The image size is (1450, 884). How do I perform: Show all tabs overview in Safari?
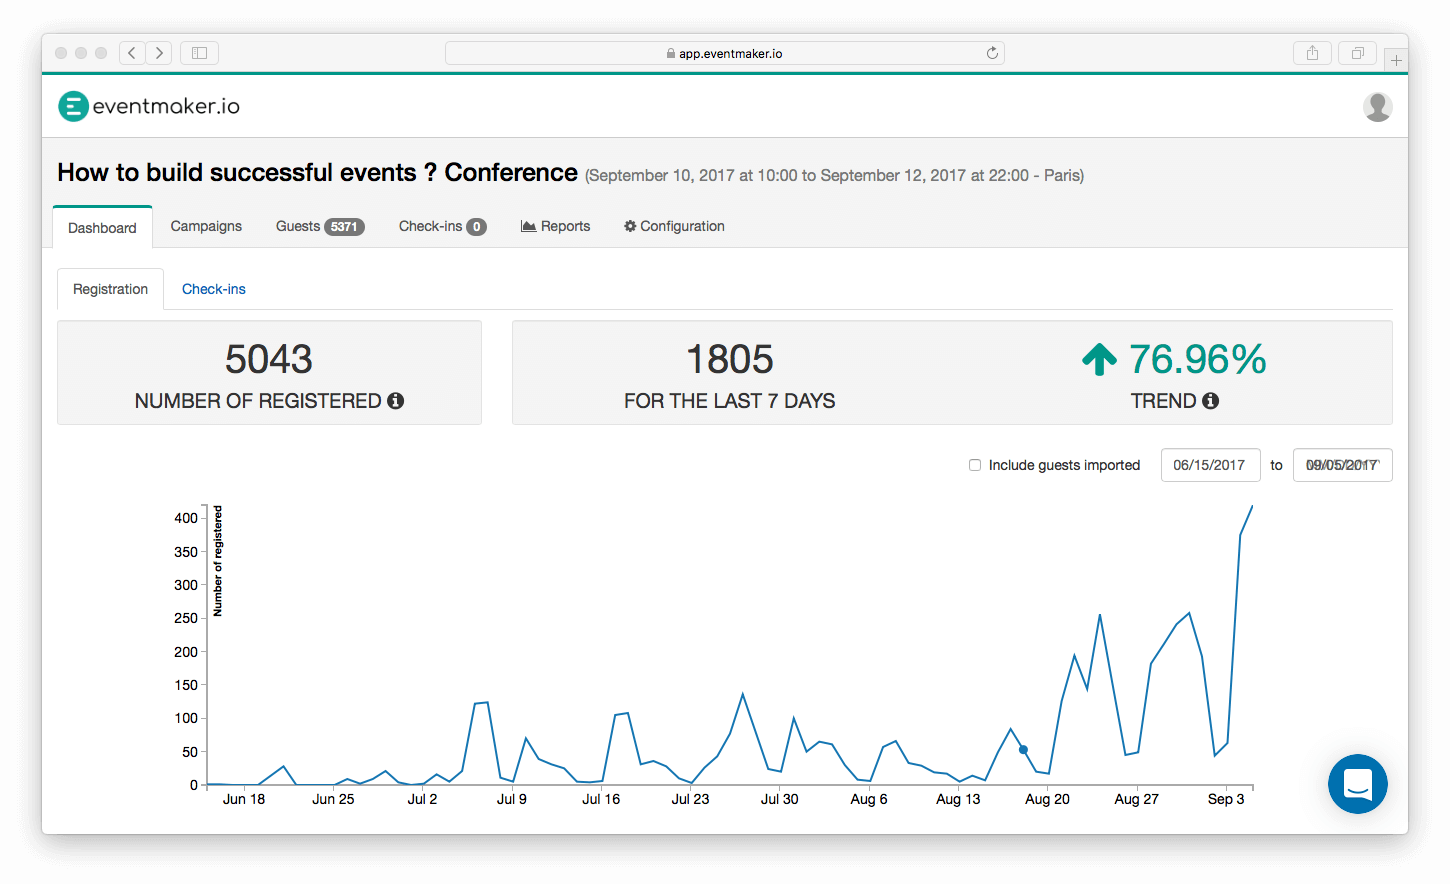[1357, 53]
